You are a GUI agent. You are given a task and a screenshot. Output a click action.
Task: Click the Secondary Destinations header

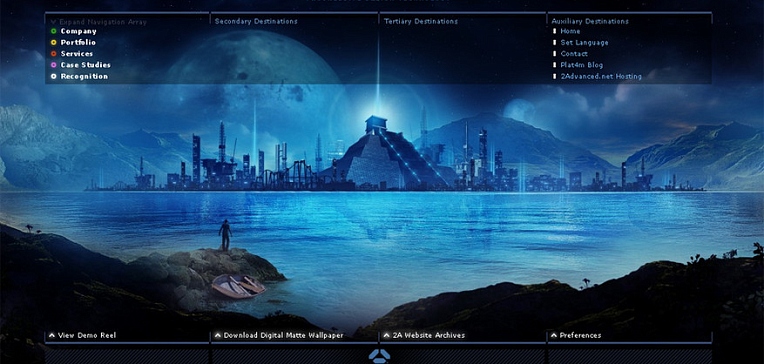click(x=256, y=21)
